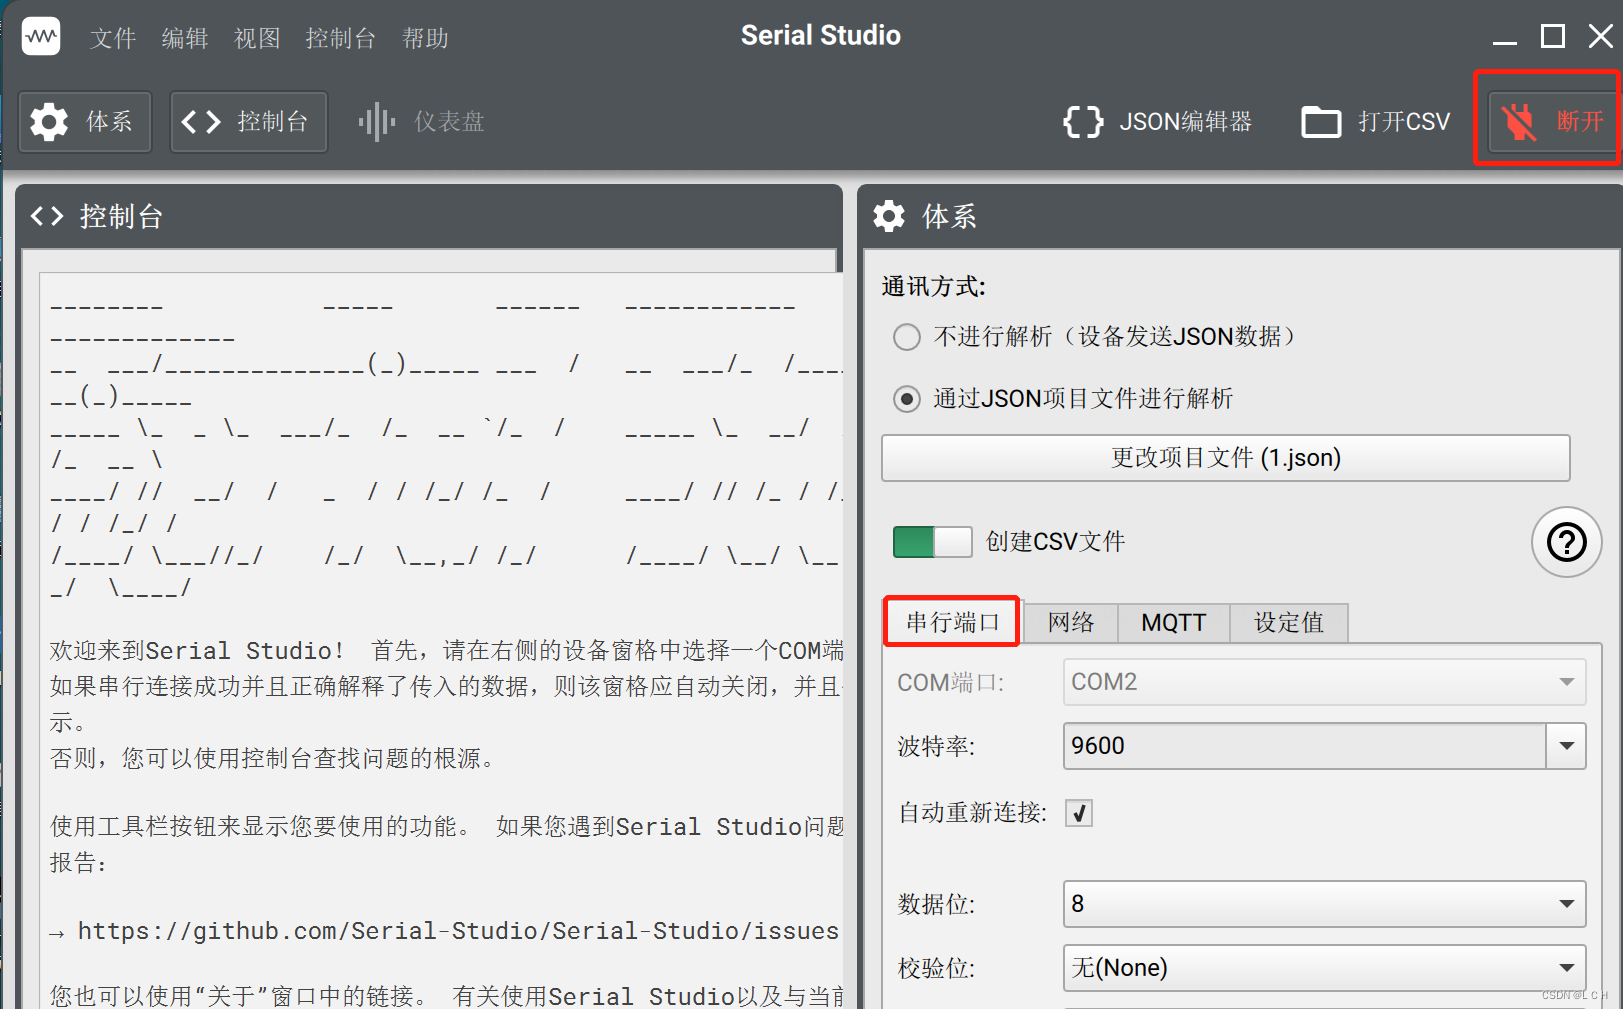Click the Serial Studio waveform logo icon
Screen dimensions: 1623x1009
point(41,37)
